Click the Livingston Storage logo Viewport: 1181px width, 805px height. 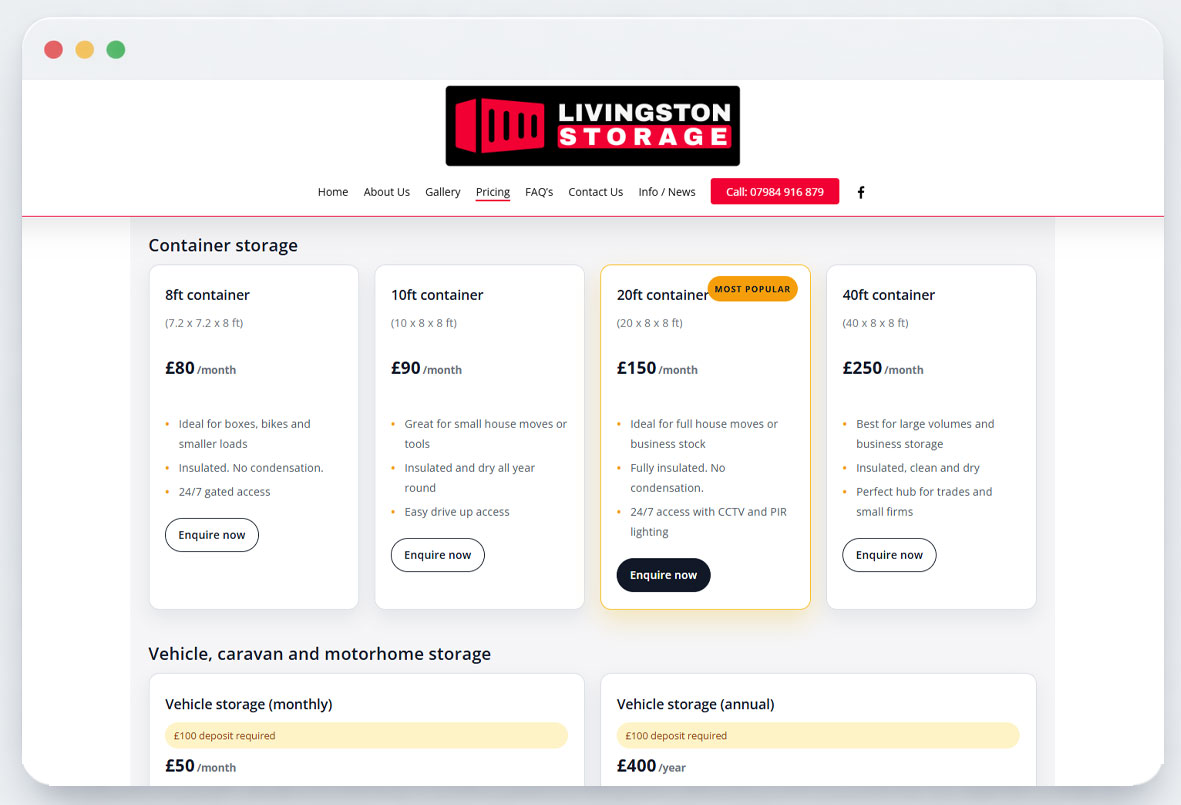pyautogui.click(x=592, y=126)
